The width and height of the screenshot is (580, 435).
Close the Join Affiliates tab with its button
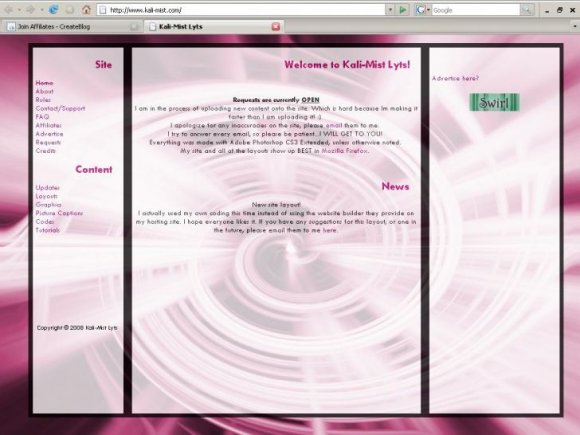click(x=134, y=27)
